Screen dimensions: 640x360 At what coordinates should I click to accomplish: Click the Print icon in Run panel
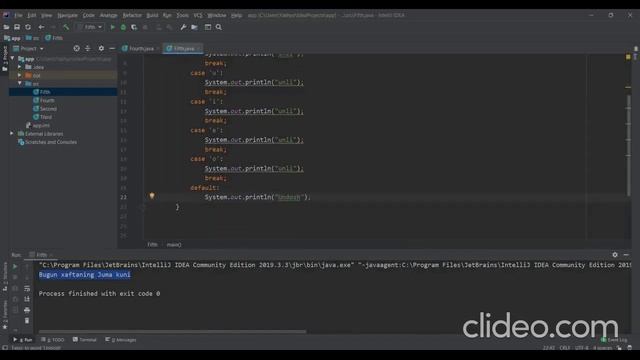coord(27,310)
